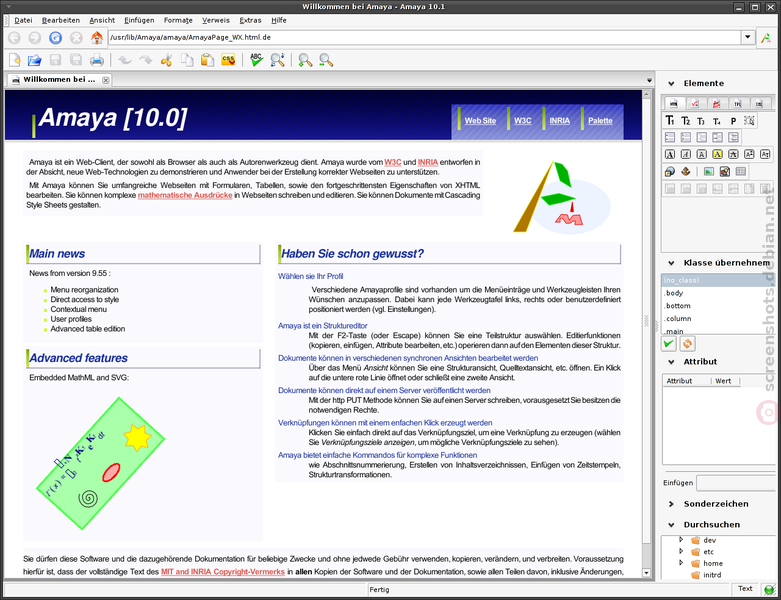Paste from clipboard using the clipboard icon
781x600 pixels.
(207, 60)
